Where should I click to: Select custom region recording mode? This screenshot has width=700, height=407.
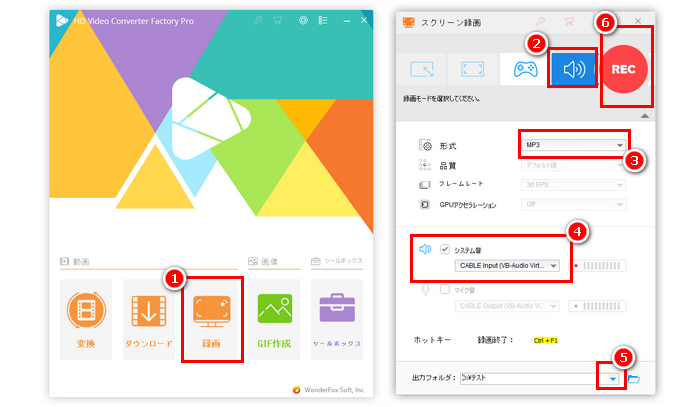click(422, 69)
